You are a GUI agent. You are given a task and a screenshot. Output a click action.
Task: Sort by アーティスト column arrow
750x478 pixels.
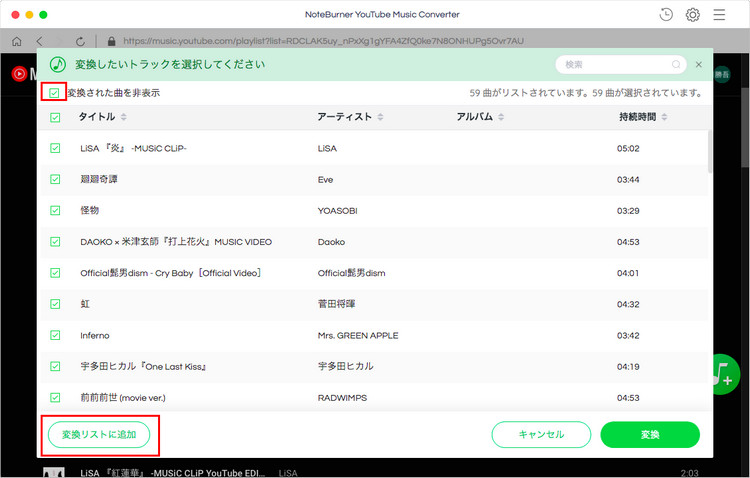380,117
